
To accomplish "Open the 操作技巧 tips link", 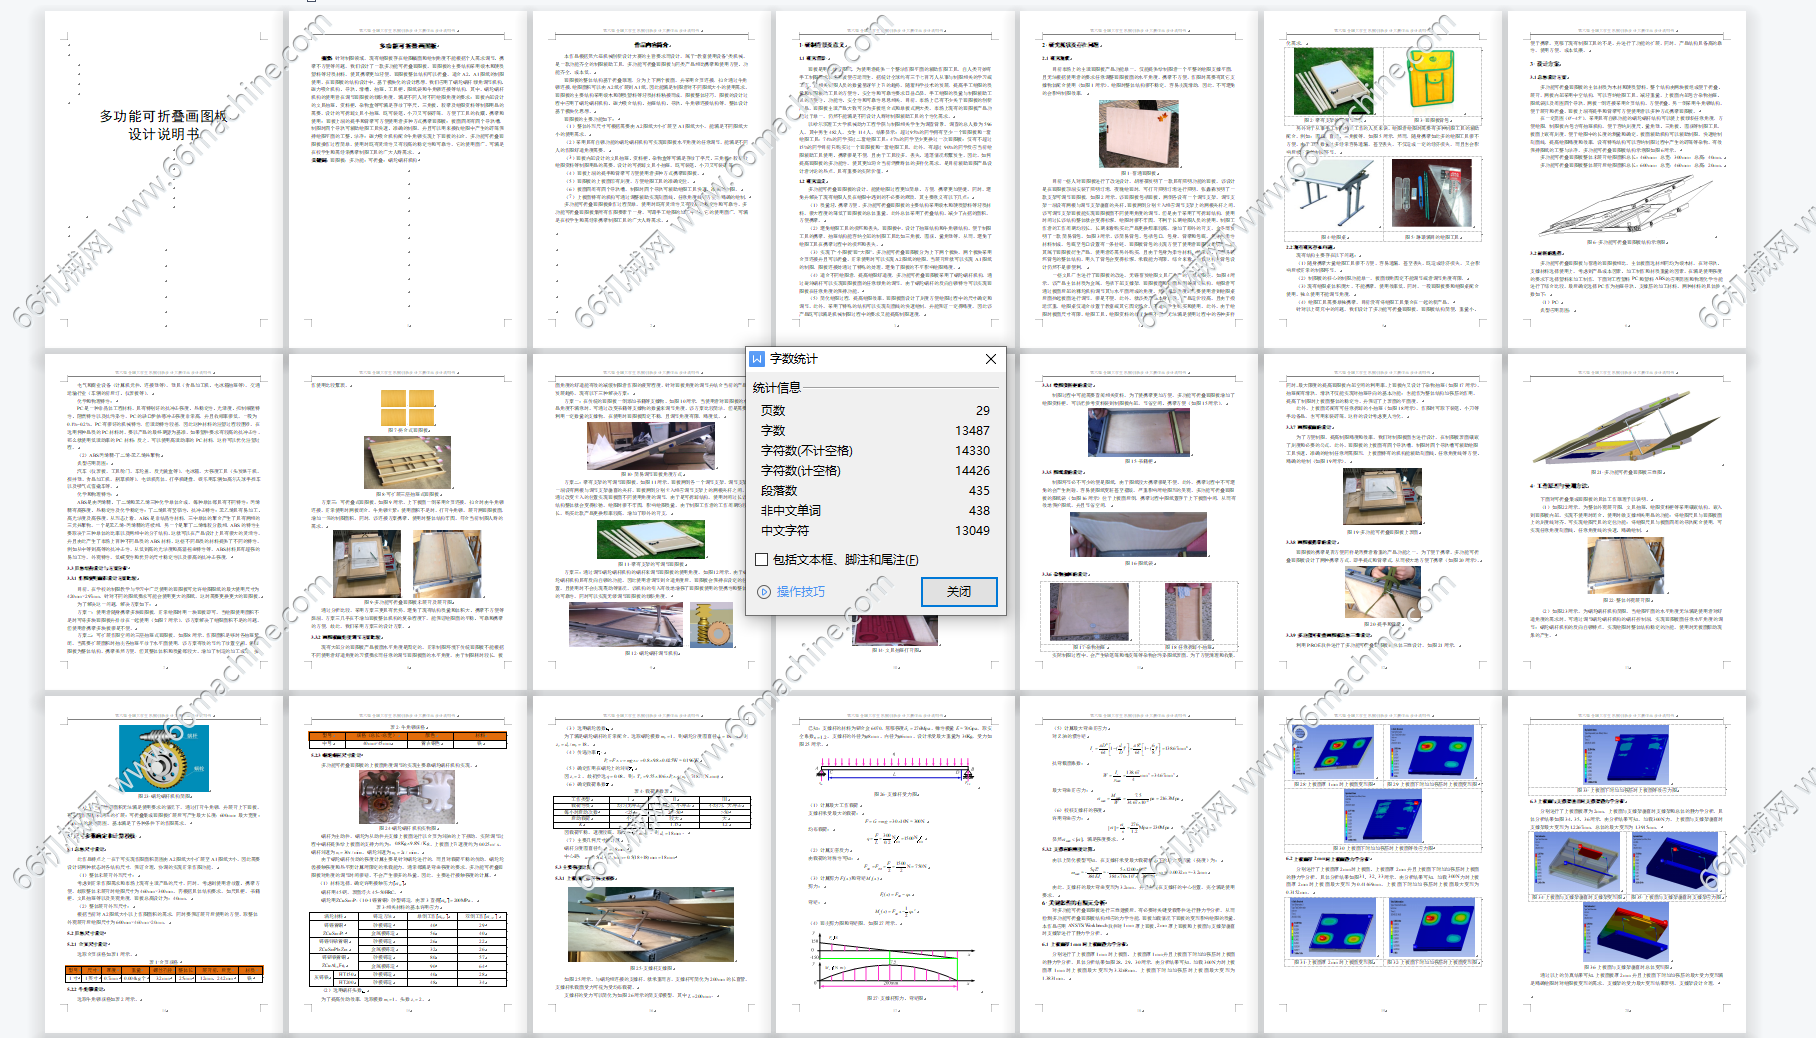I will click(x=800, y=592).
